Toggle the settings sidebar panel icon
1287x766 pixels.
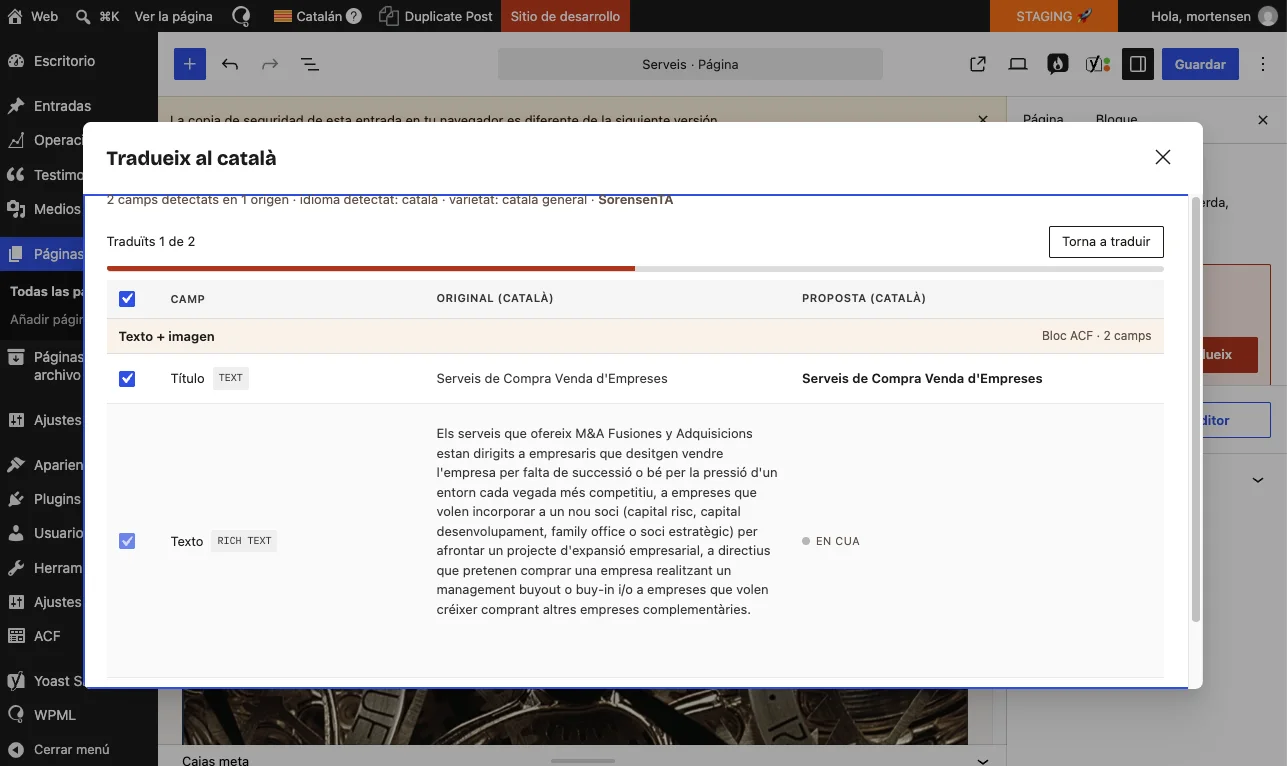1137,64
